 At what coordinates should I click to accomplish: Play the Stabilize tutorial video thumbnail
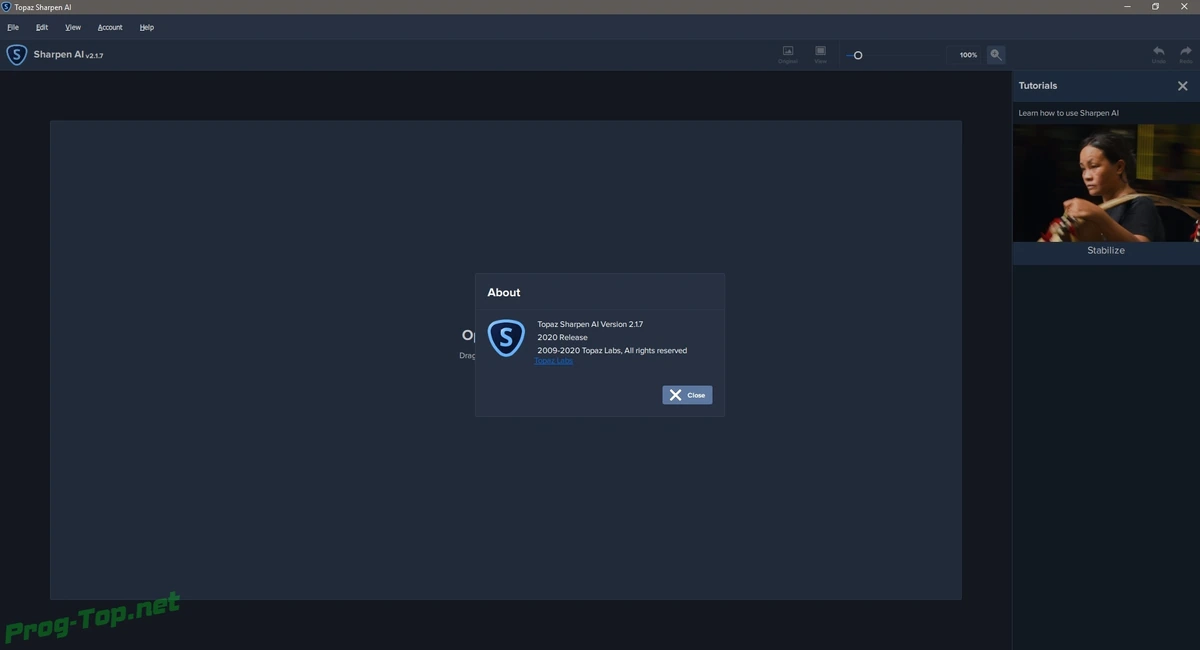tap(1106, 183)
